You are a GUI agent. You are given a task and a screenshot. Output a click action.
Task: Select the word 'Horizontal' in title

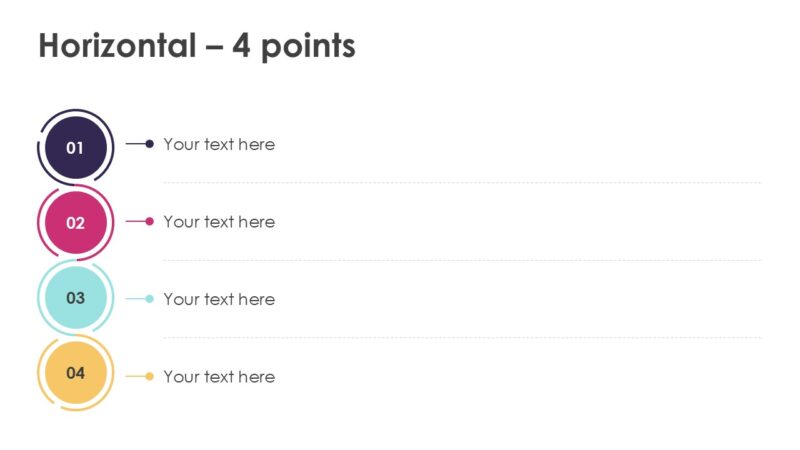115,46
